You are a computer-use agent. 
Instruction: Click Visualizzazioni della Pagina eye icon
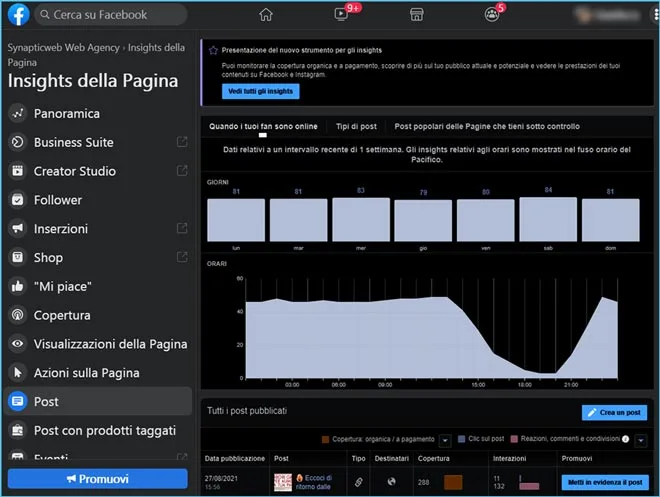(x=18, y=344)
